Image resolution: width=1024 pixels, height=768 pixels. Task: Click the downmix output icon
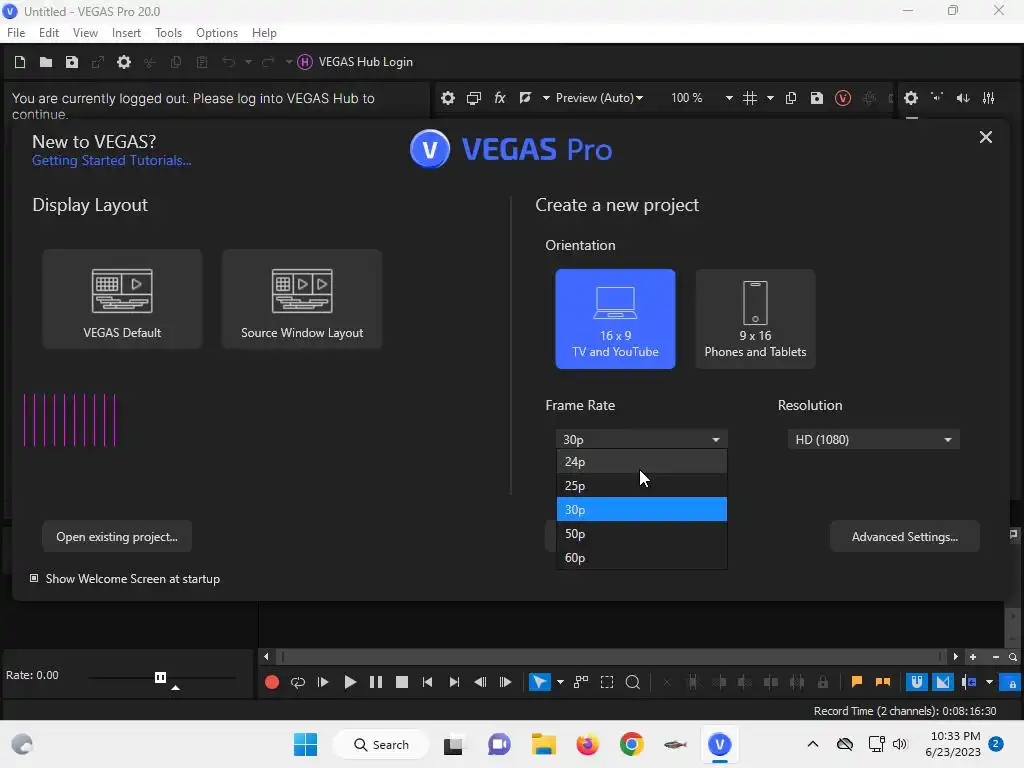point(937,98)
